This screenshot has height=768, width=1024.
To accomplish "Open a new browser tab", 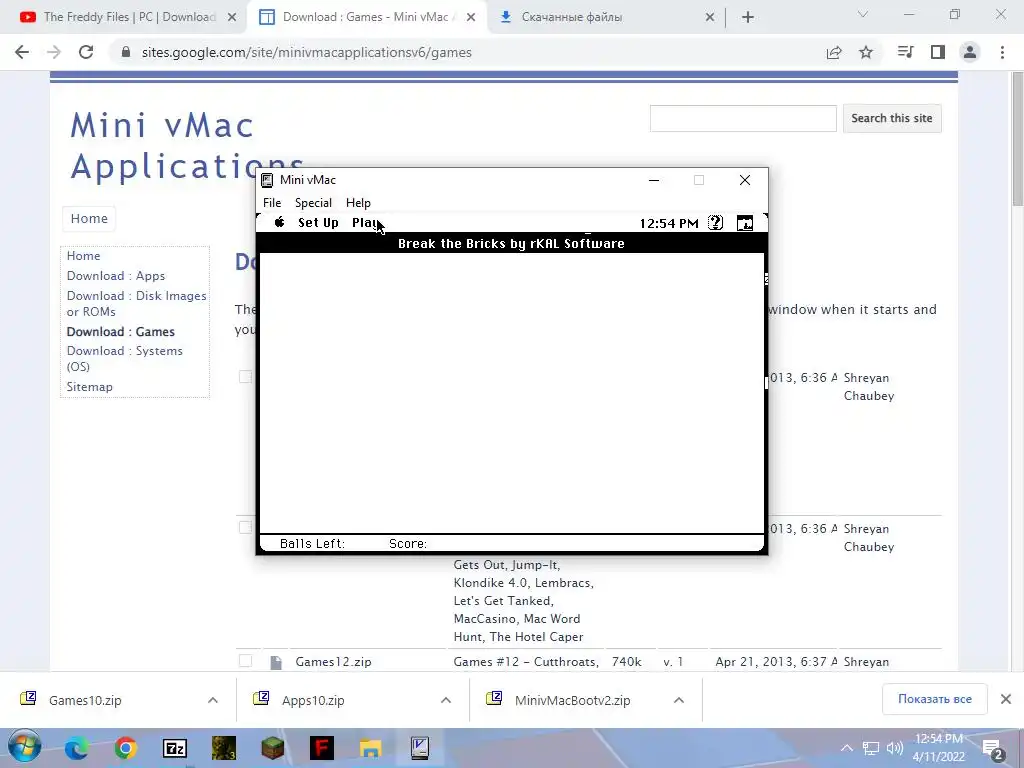I will click(748, 18).
